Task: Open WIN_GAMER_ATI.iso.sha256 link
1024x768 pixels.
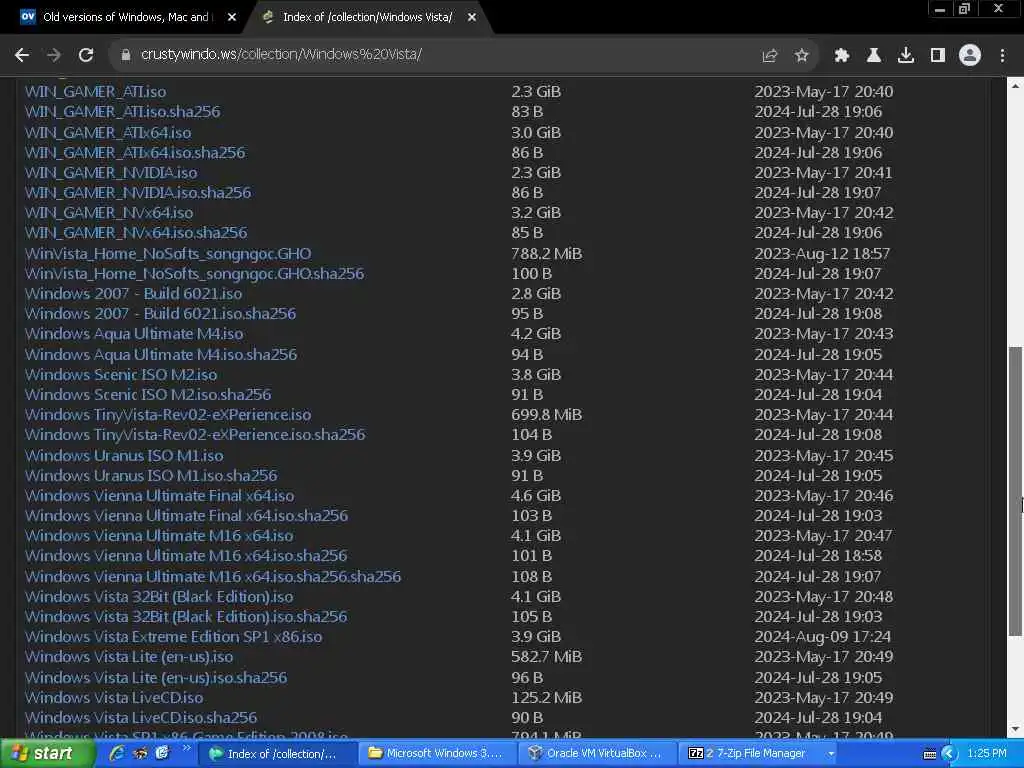Action: [123, 112]
